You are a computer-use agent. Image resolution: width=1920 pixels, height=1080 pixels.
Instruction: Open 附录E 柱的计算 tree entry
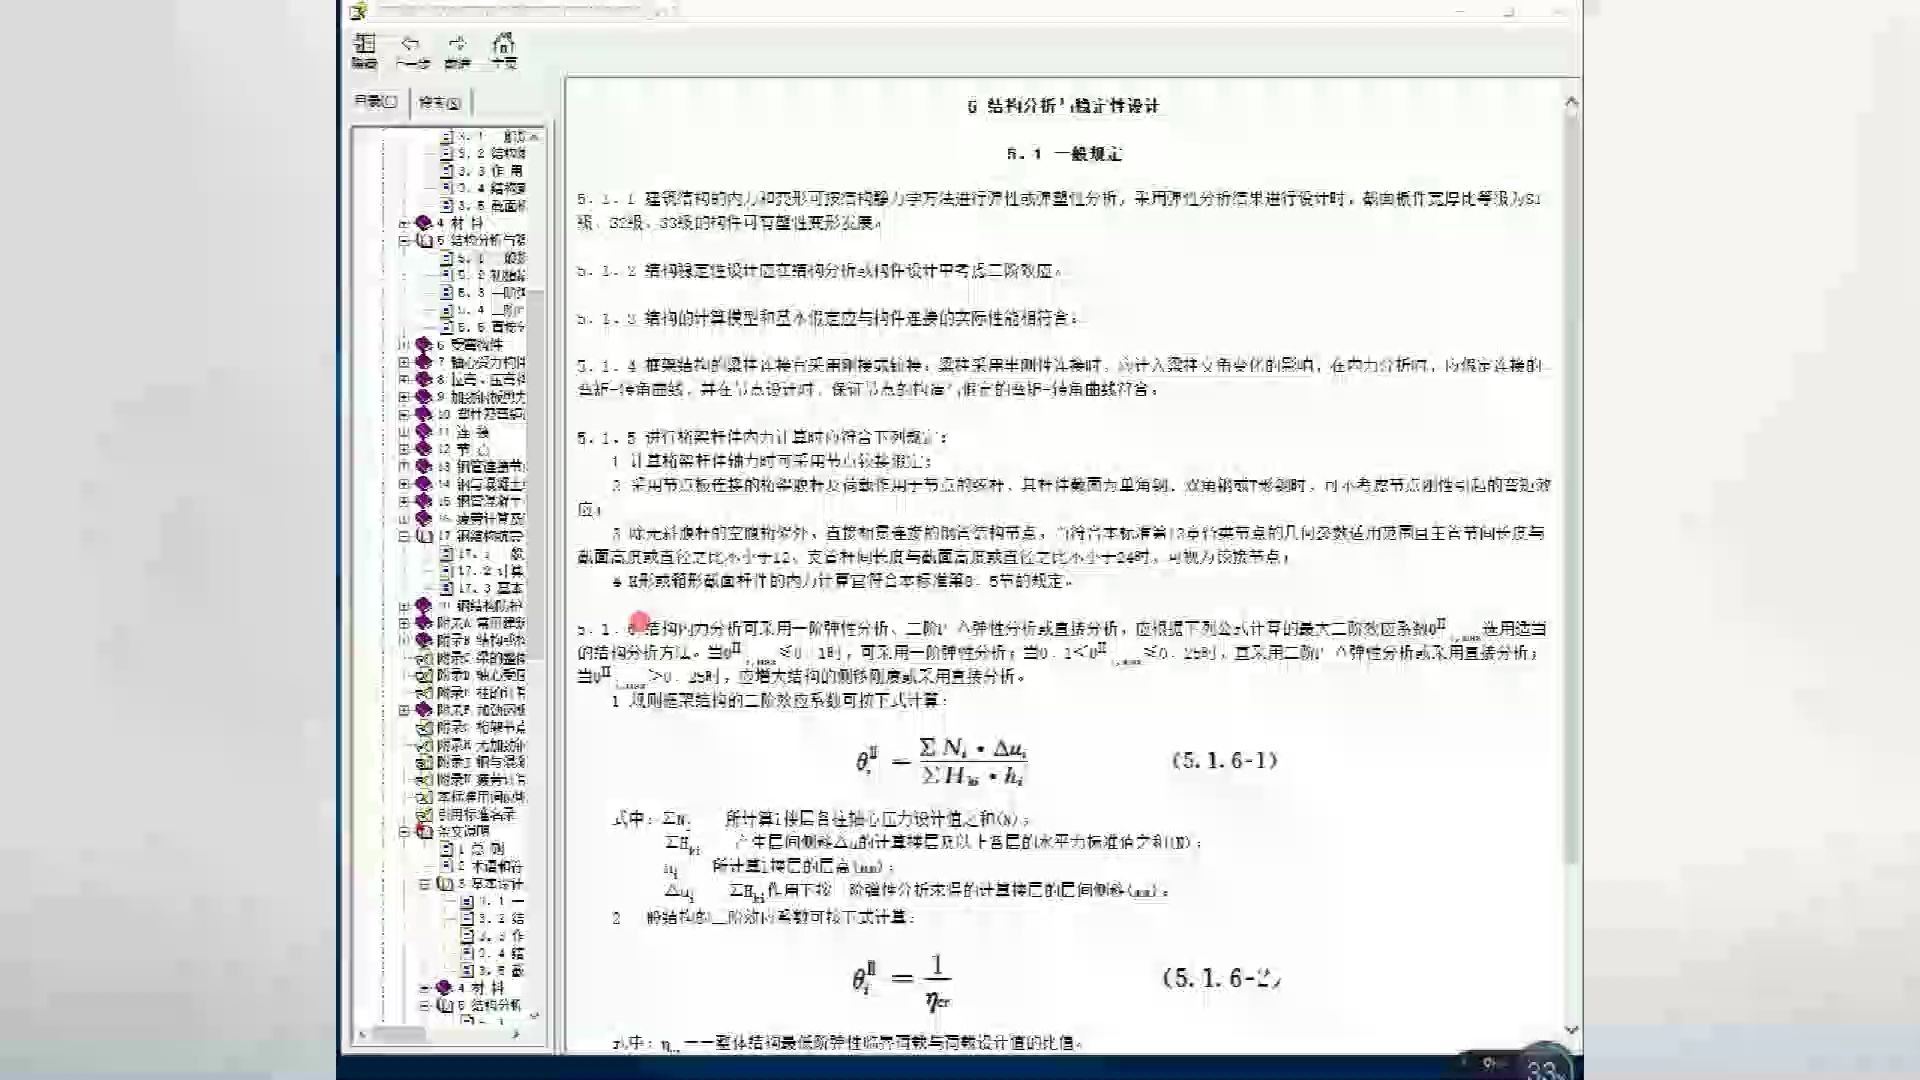[481, 693]
